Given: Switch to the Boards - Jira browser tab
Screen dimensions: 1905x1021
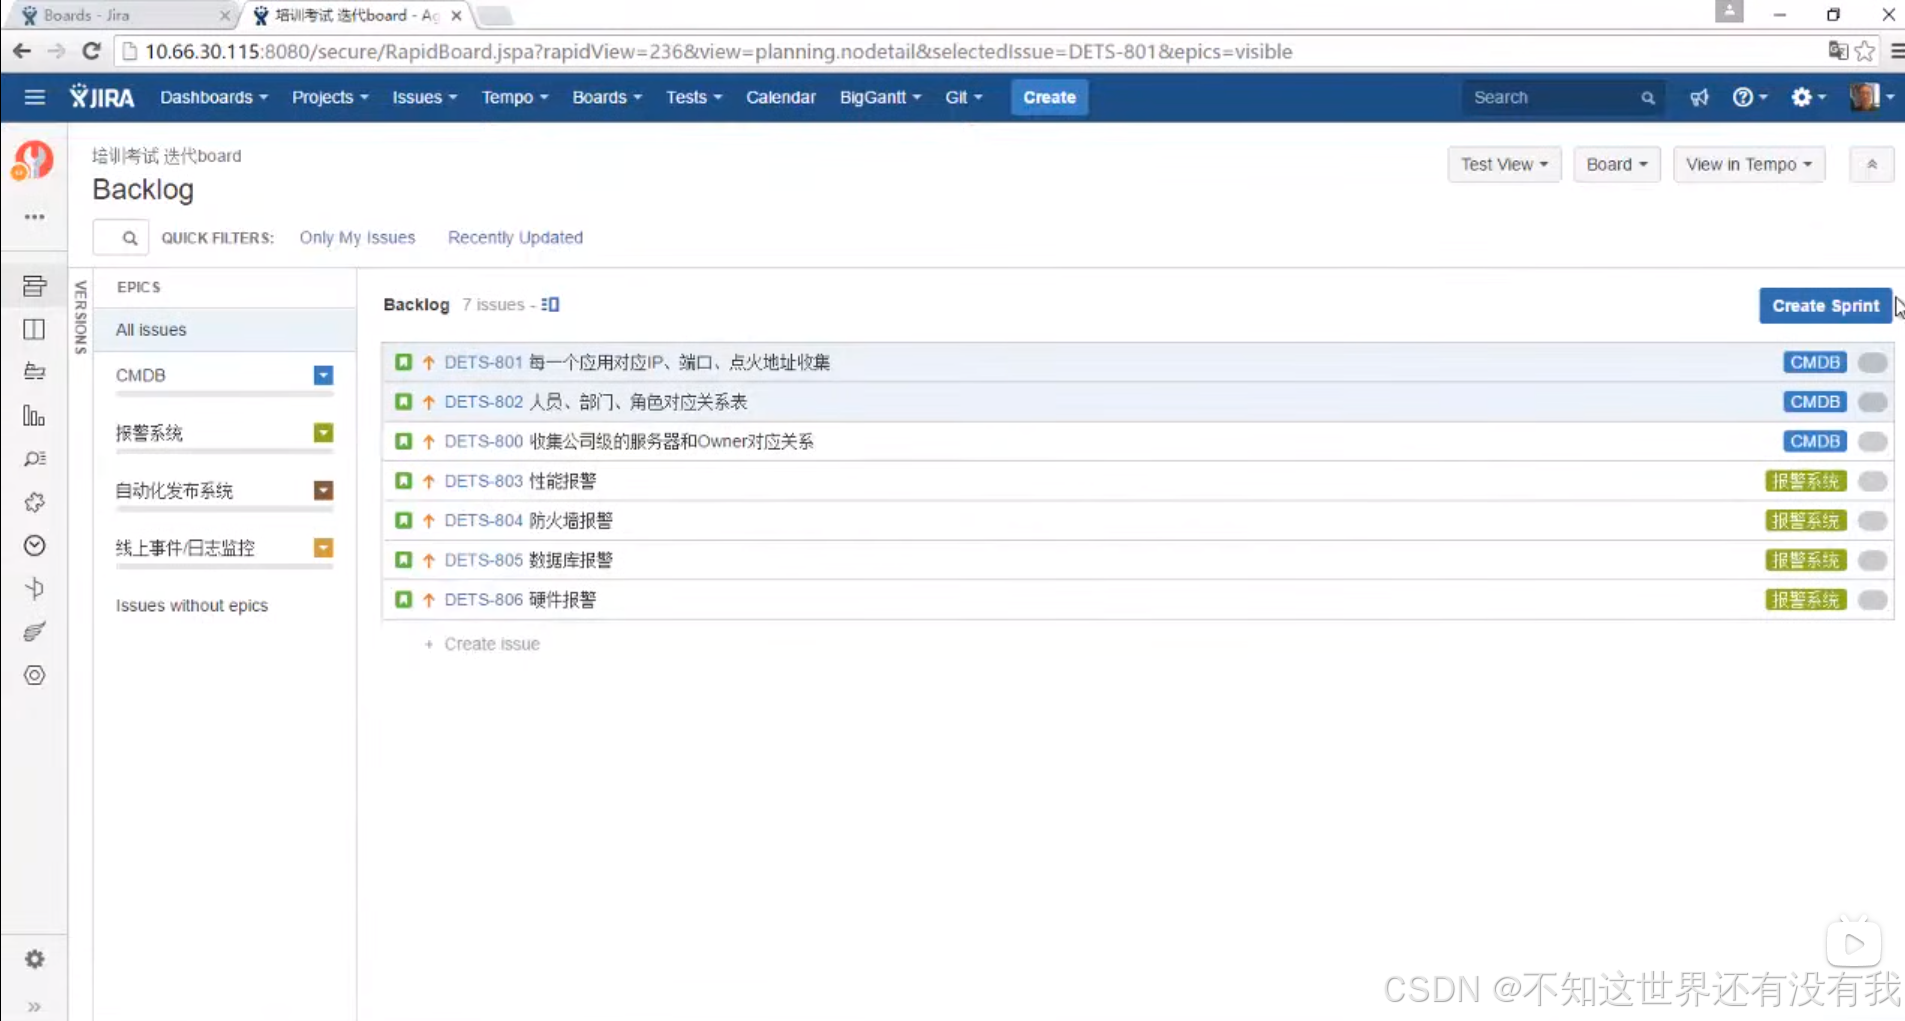Looking at the screenshot, I should pos(110,15).
